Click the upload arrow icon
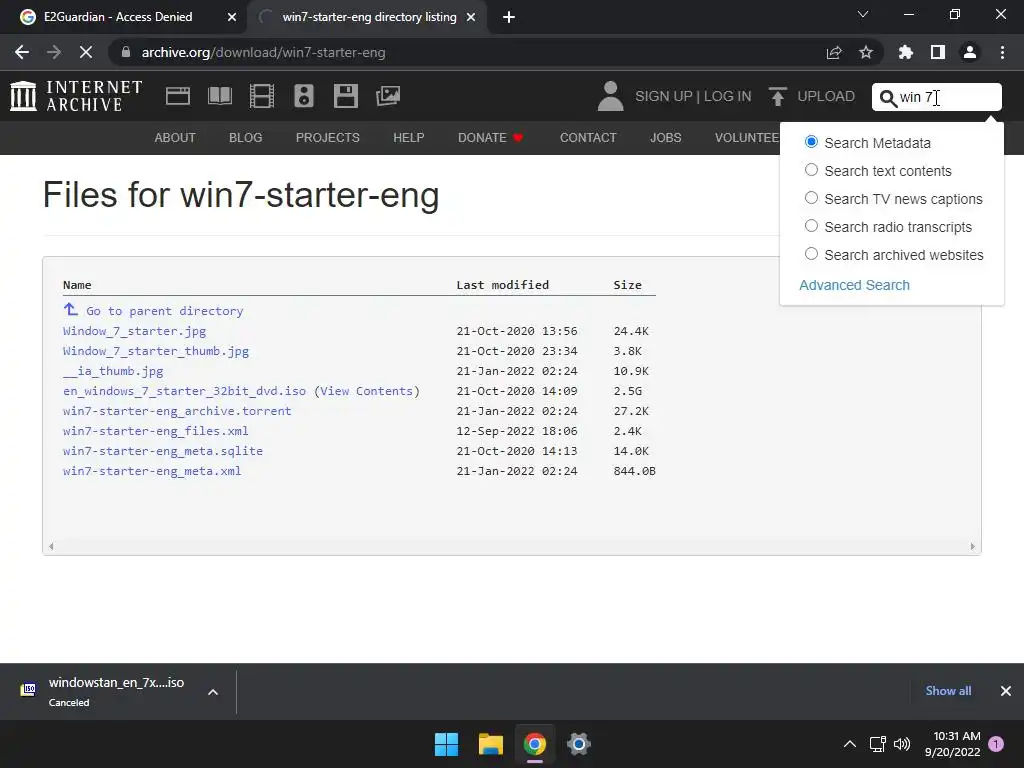This screenshot has height=768, width=1024. (x=777, y=96)
